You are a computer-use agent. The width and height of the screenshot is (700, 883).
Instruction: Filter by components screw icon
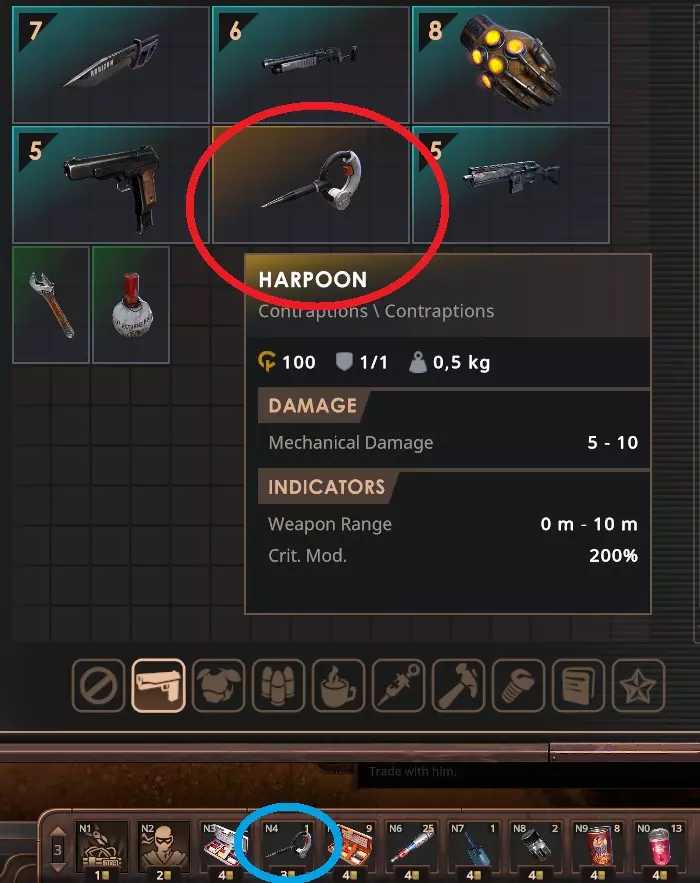(518, 685)
